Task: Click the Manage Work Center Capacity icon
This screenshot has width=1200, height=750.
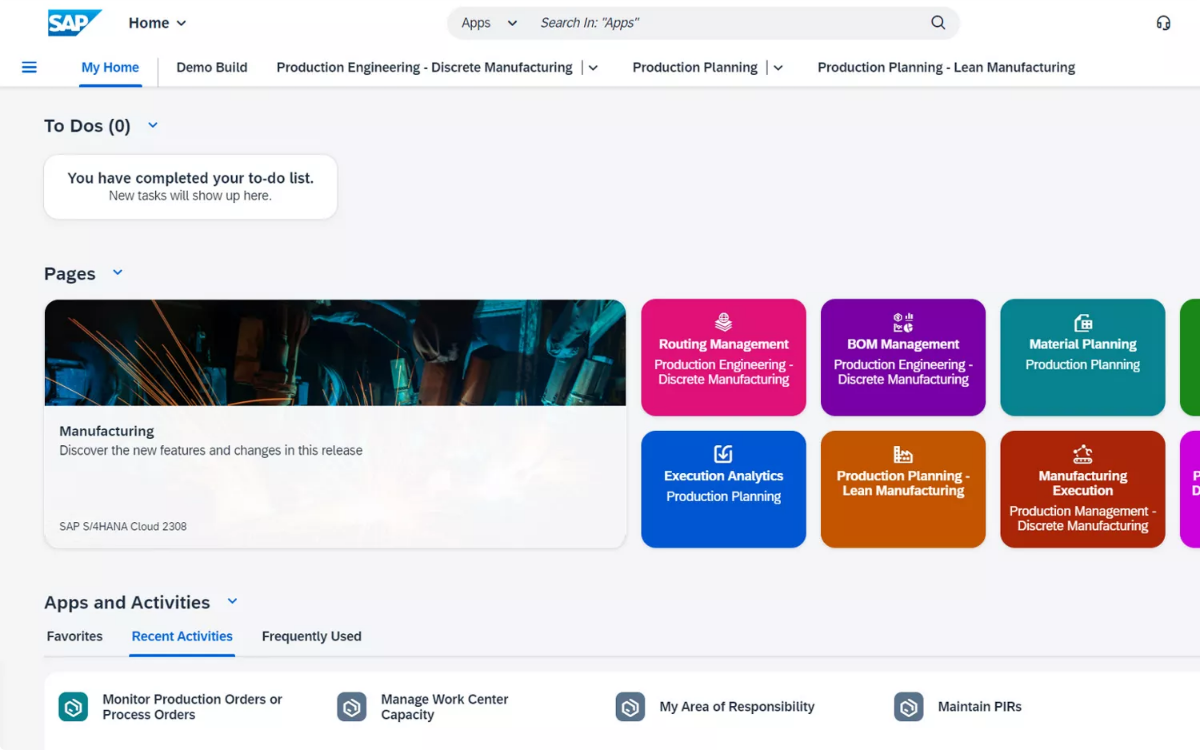Action: point(351,707)
